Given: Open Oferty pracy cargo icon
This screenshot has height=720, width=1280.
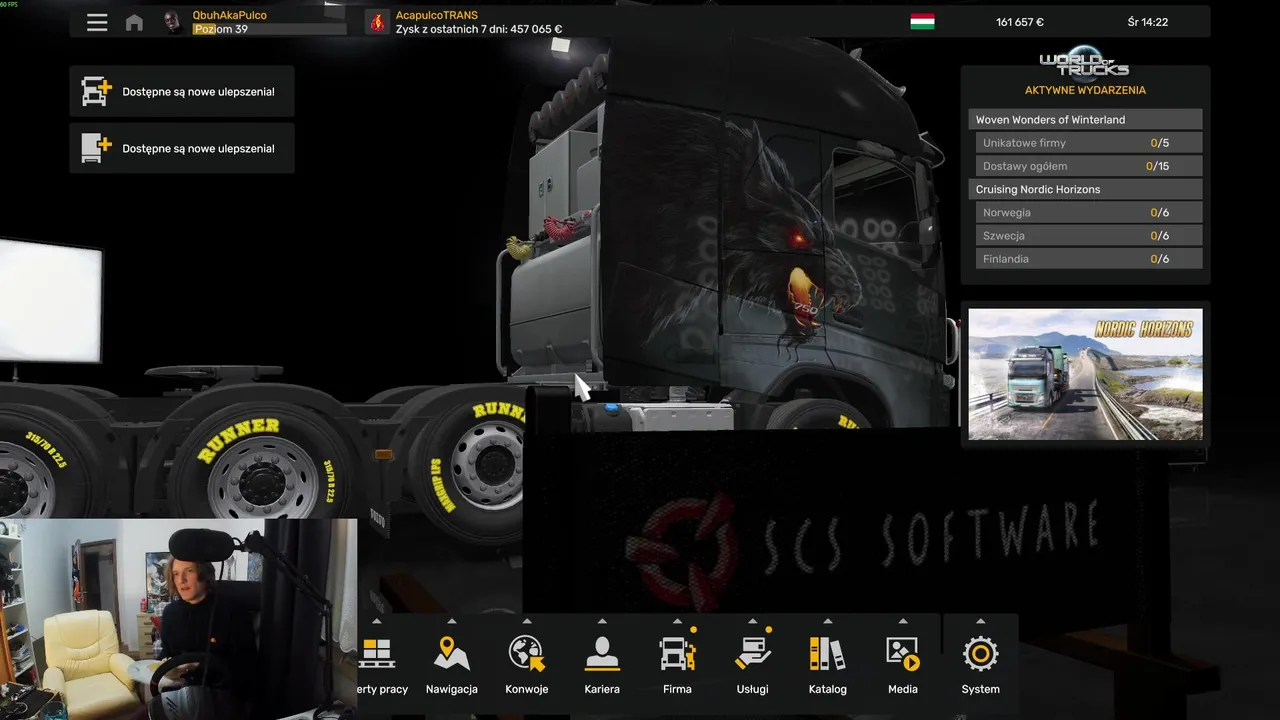Looking at the screenshot, I should pyautogui.click(x=377, y=654).
